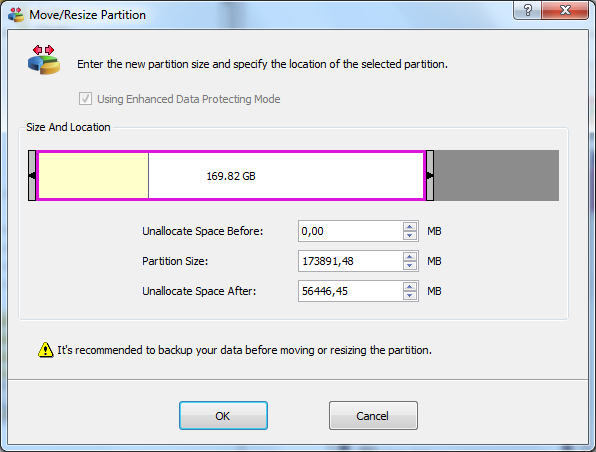Screen dimensions: 596x452
Task: Increase Partition Size with up arrow
Action: (409, 257)
